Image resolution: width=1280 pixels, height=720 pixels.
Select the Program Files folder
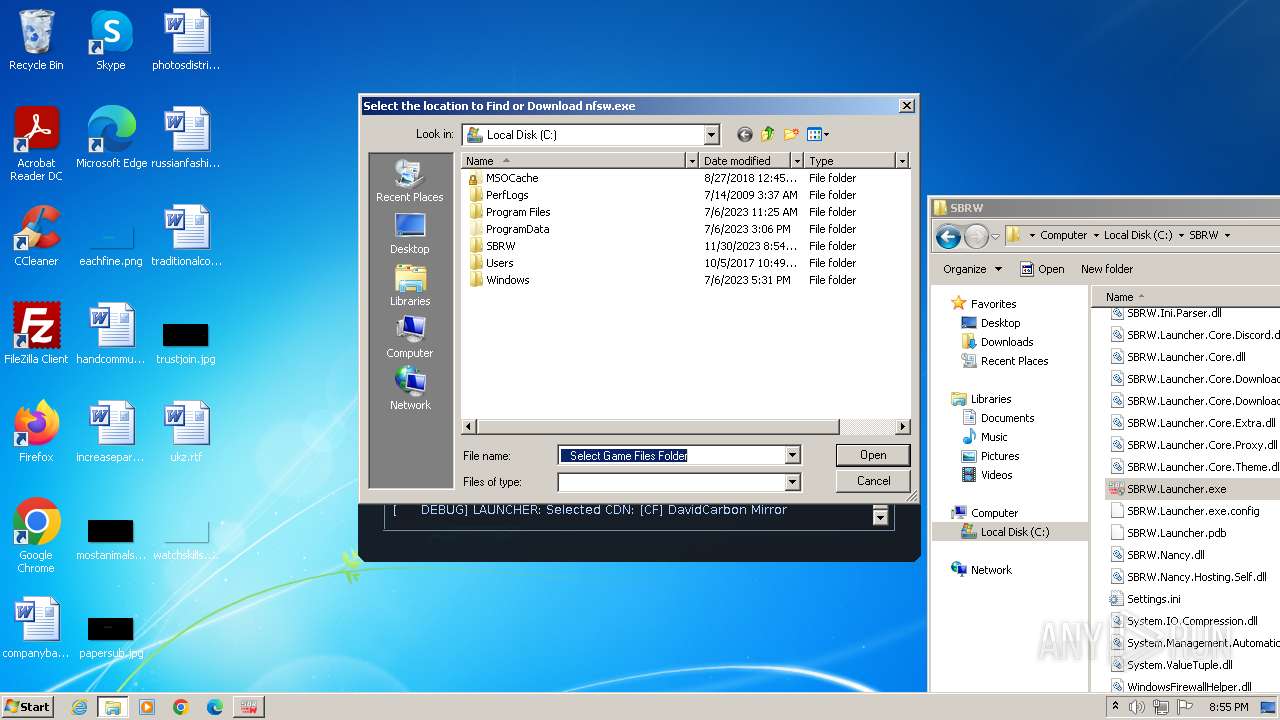[x=518, y=212]
